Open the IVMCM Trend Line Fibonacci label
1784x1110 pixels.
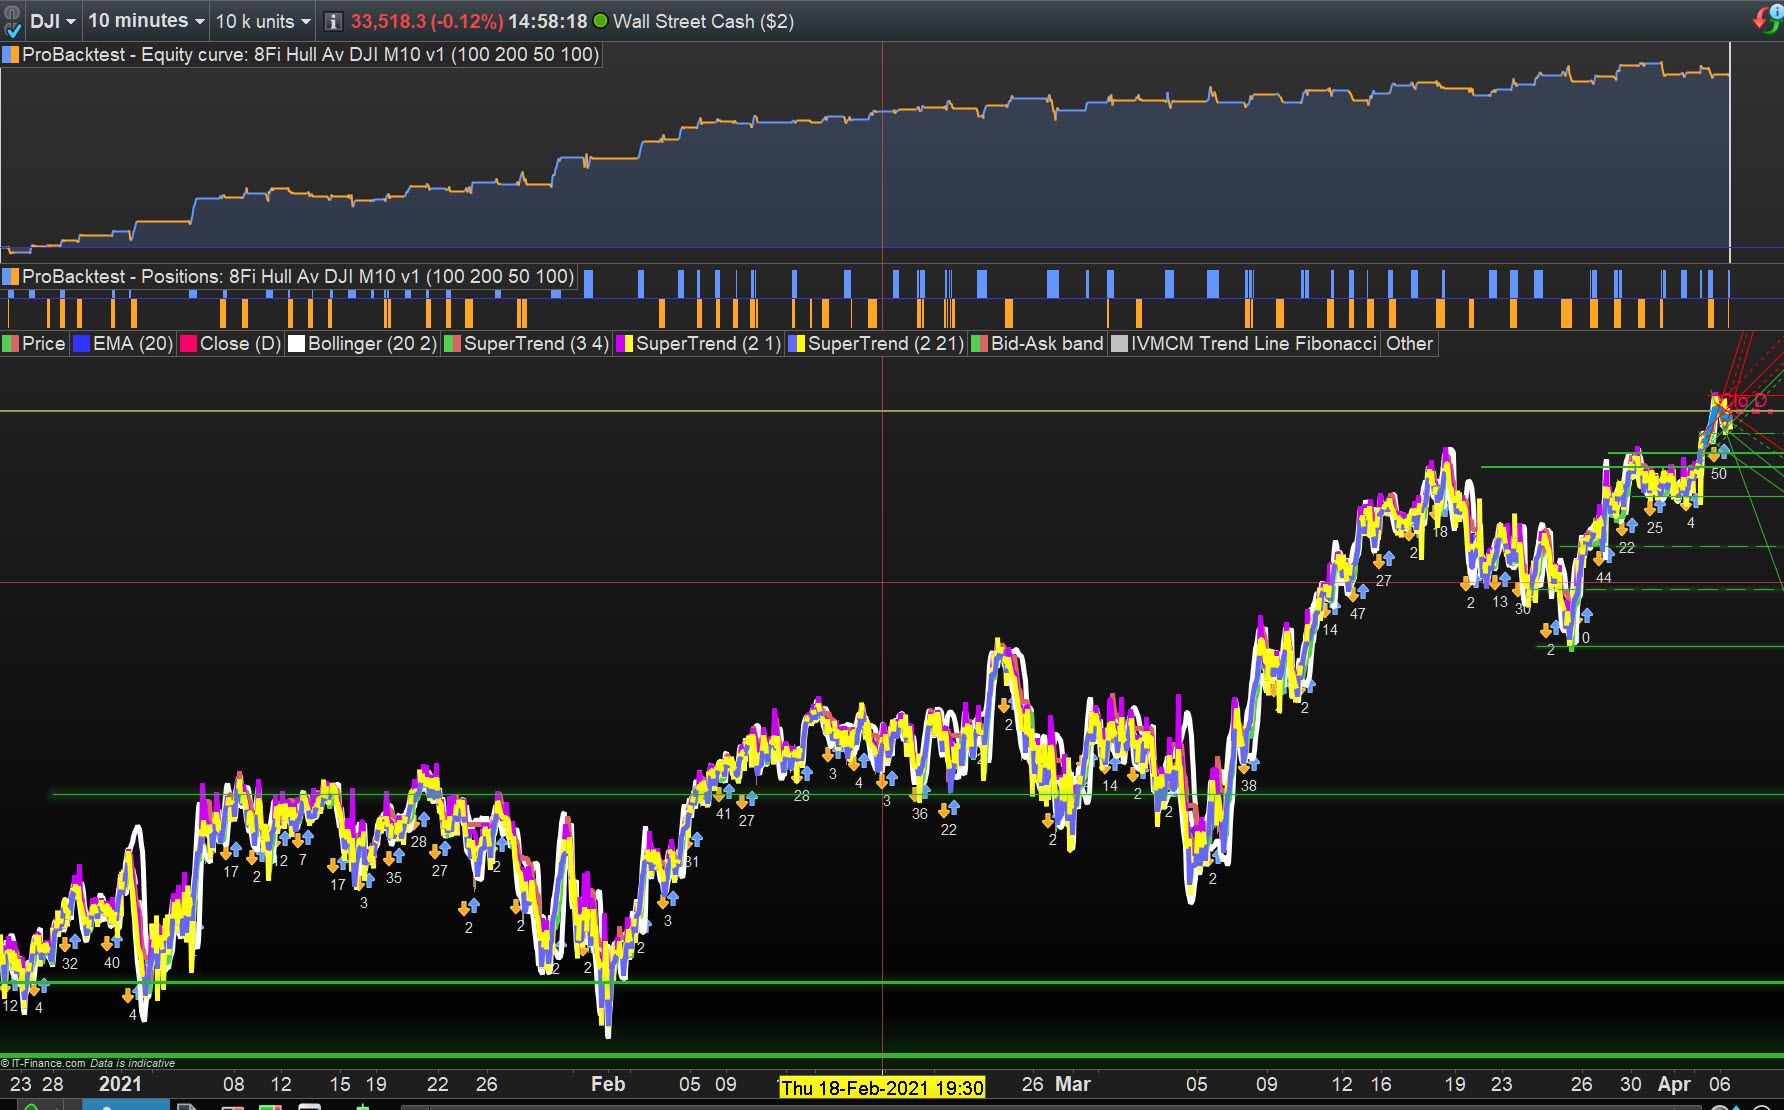click(1253, 344)
